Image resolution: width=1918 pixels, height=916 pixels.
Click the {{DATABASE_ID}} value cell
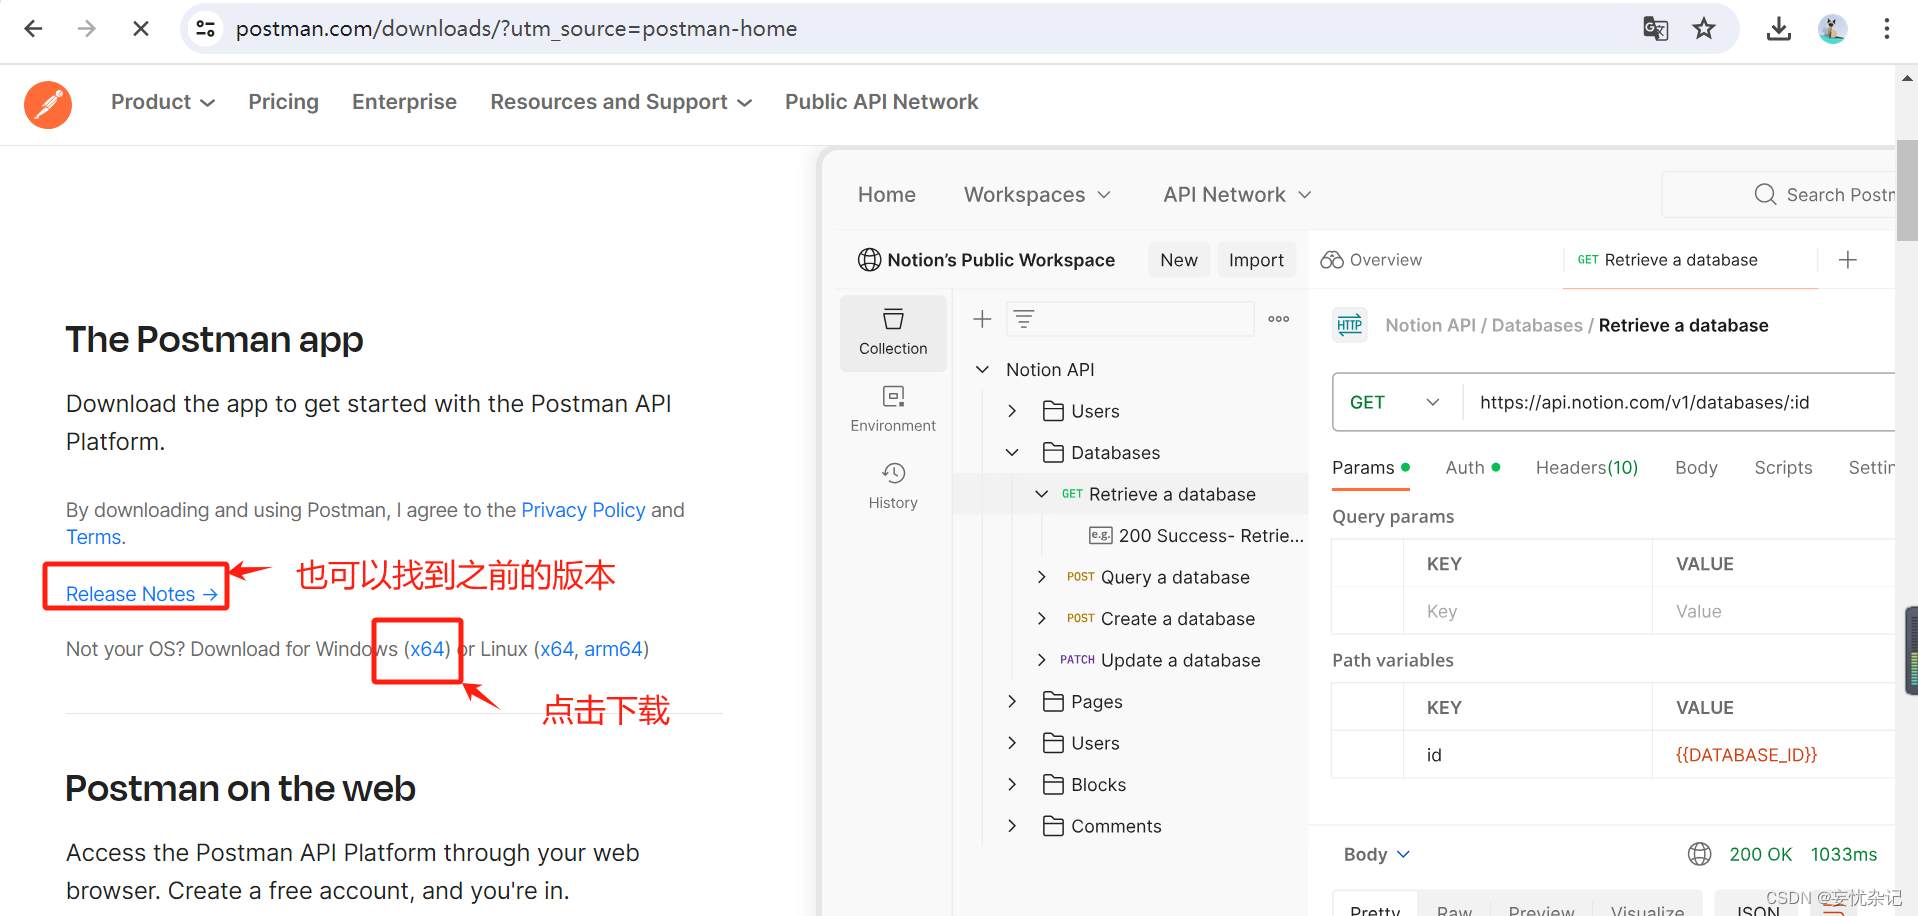click(x=1746, y=755)
